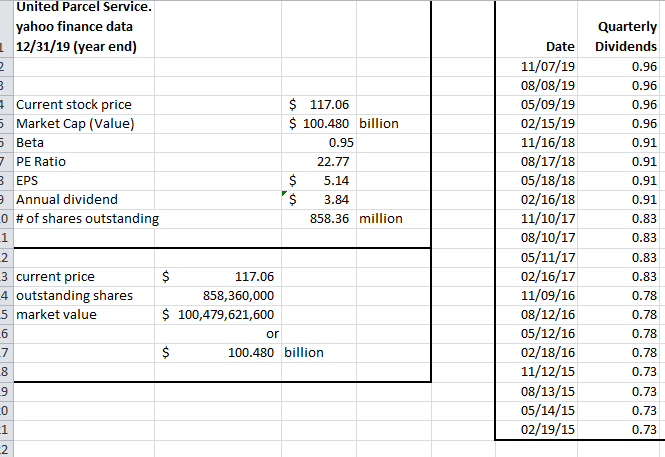Screen dimensions: 665x457
Task: Select the United Parcel Service title cell
Action: (x=84, y=27)
